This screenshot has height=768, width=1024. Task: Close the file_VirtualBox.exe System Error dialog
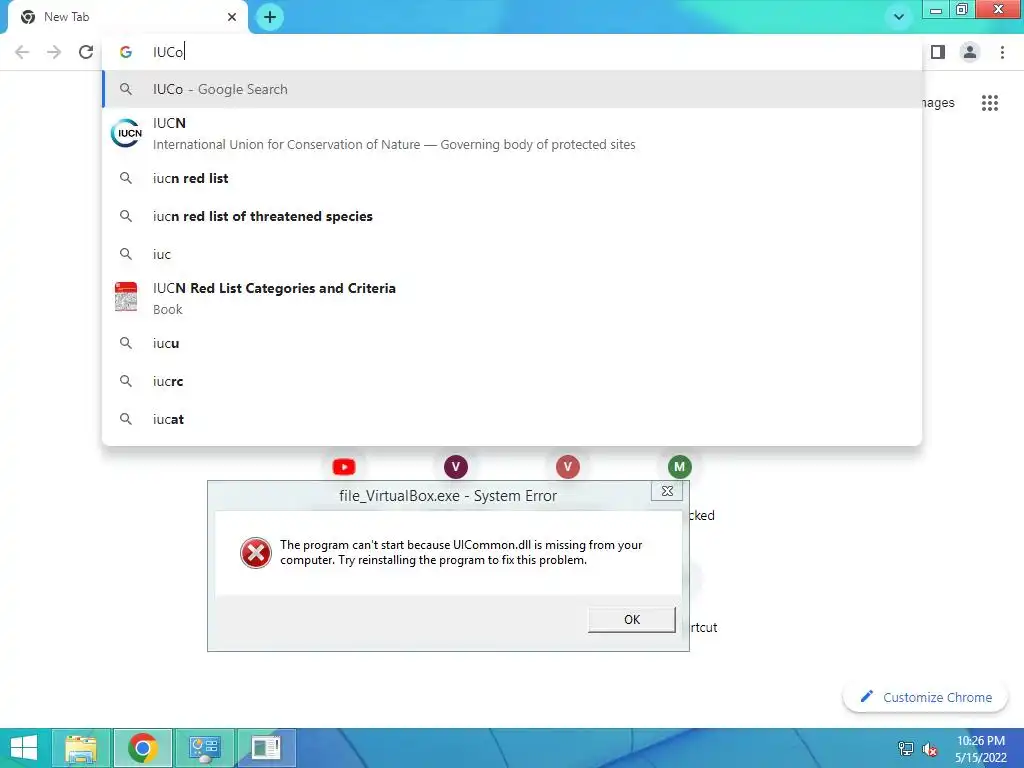(667, 491)
